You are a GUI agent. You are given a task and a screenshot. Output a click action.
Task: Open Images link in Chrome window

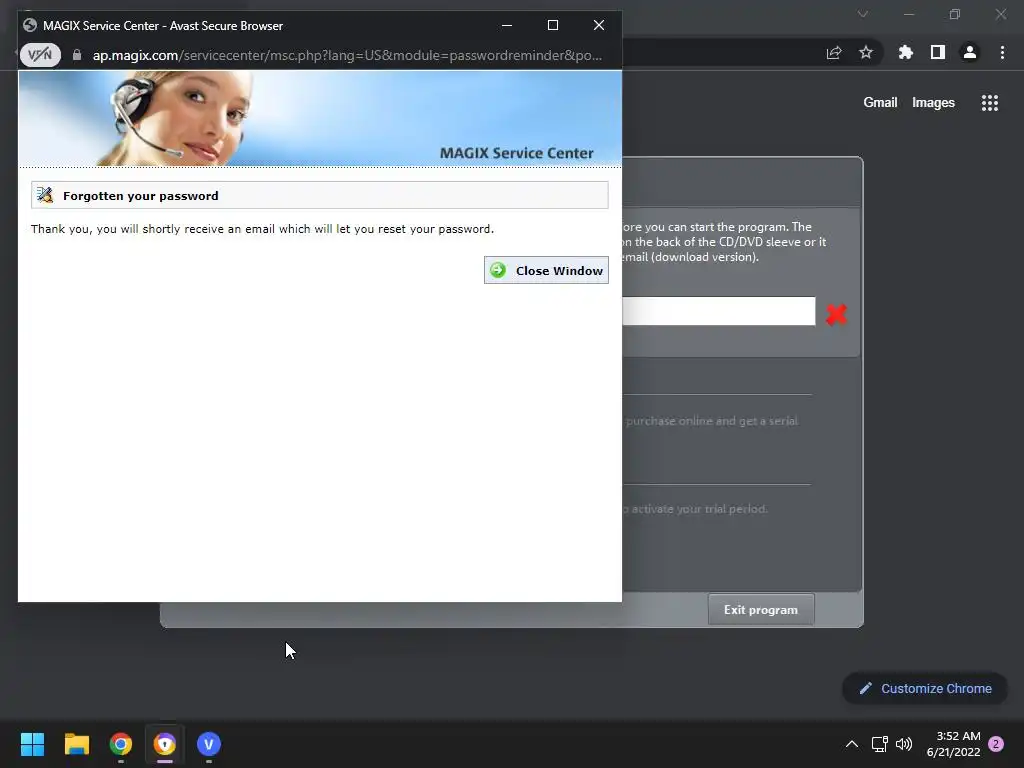[x=933, y=103]
